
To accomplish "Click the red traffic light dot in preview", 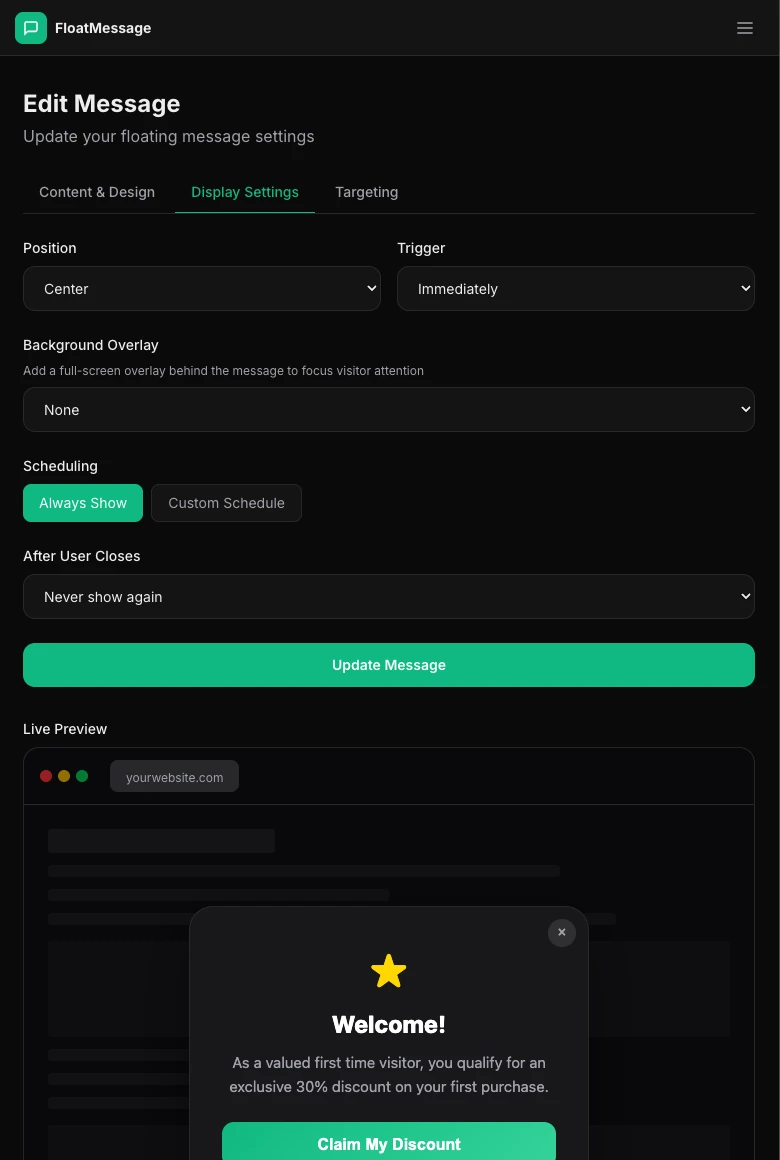I will tap(46, 775).
